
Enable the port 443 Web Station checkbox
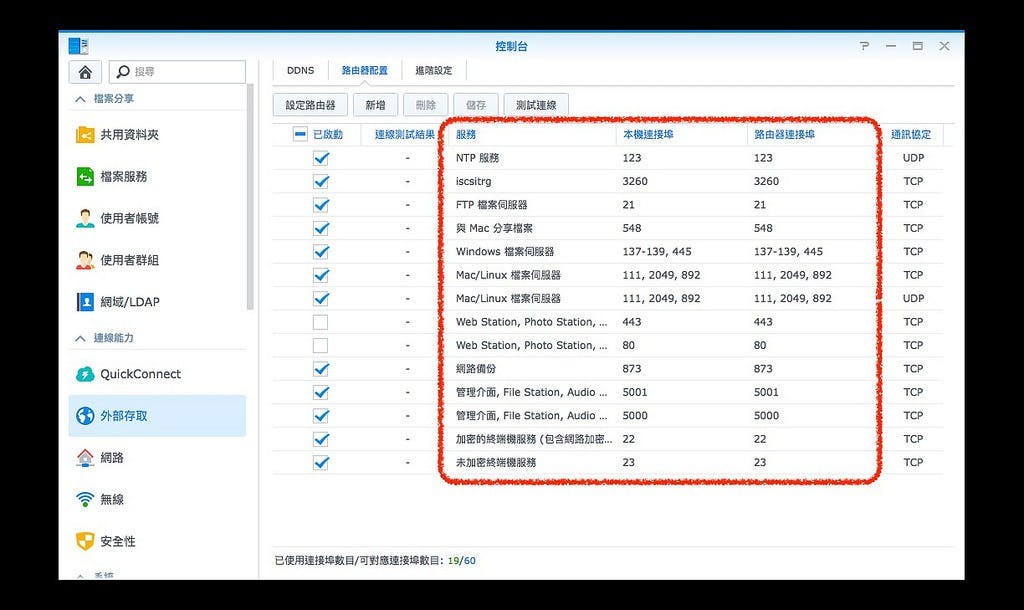pyautogui.click(x=321, y=322)
